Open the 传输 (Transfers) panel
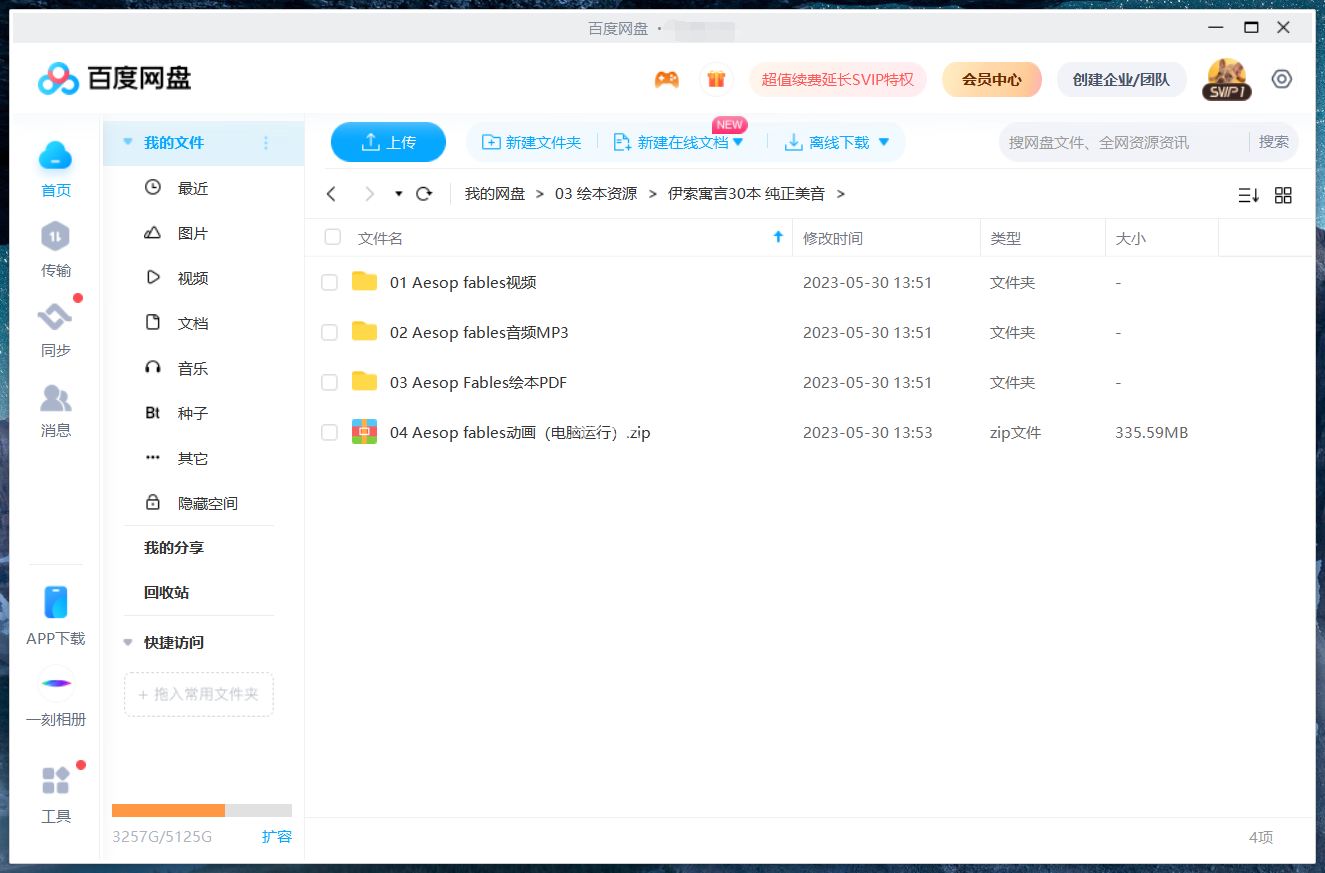This screenshot has height=873, width=1325. 55,250
